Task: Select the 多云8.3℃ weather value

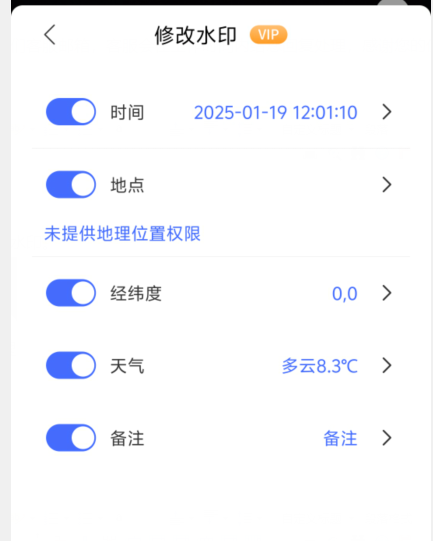Action: (x=320, y=366)
